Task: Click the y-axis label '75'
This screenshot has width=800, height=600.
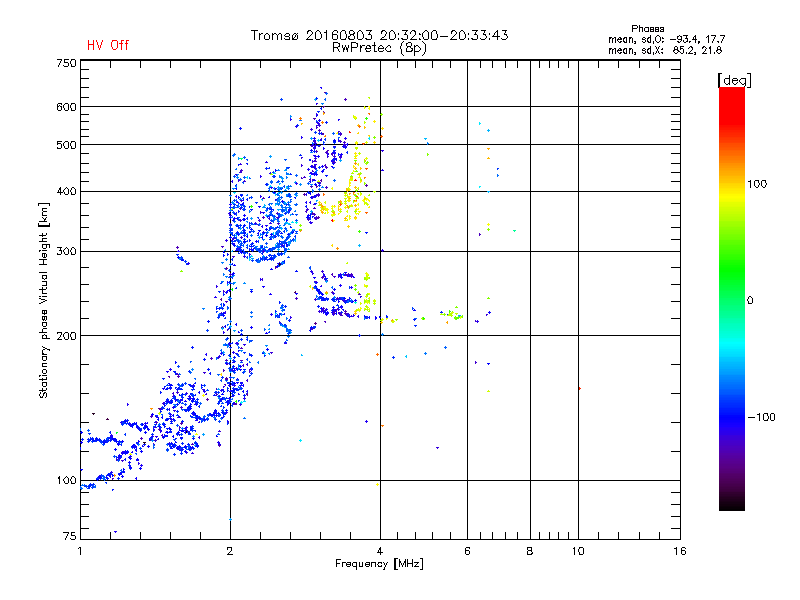Action: pyautogui.click(x=69, y=536)
